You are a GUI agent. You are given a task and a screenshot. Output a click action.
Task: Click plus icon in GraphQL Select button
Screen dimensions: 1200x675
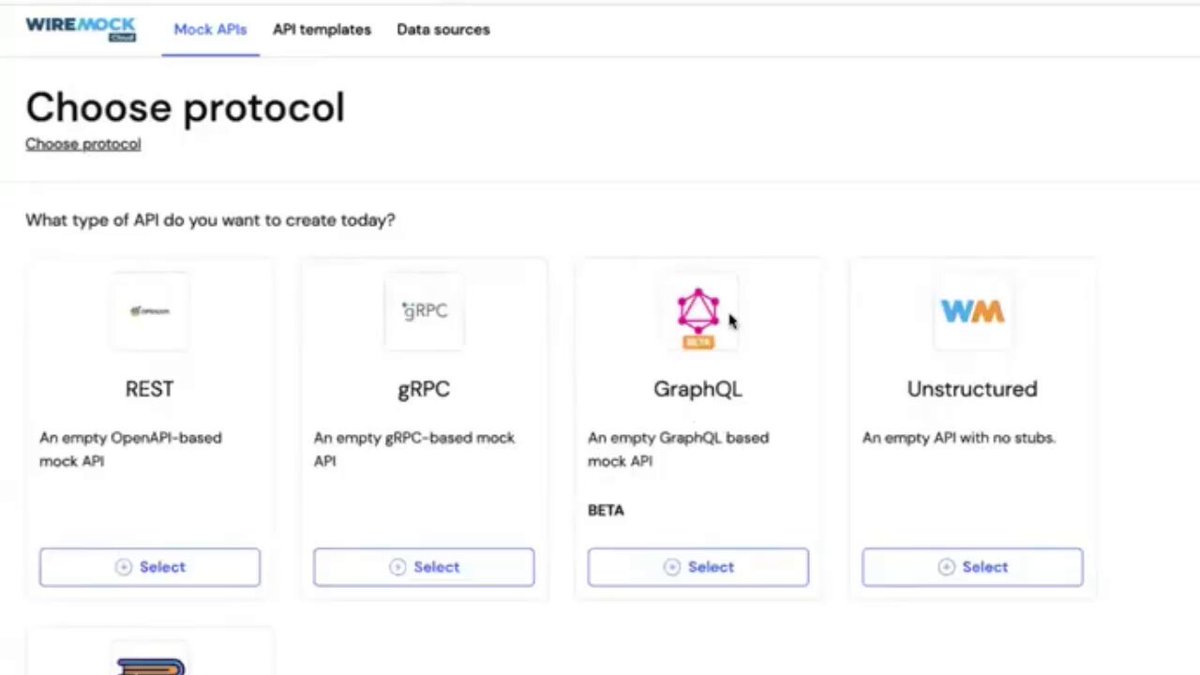pyautogui.click(x=672, y=567)
